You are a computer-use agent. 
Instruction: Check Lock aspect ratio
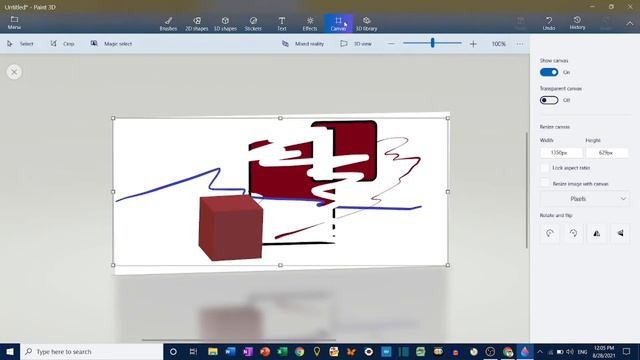click(x=544, y=168)
